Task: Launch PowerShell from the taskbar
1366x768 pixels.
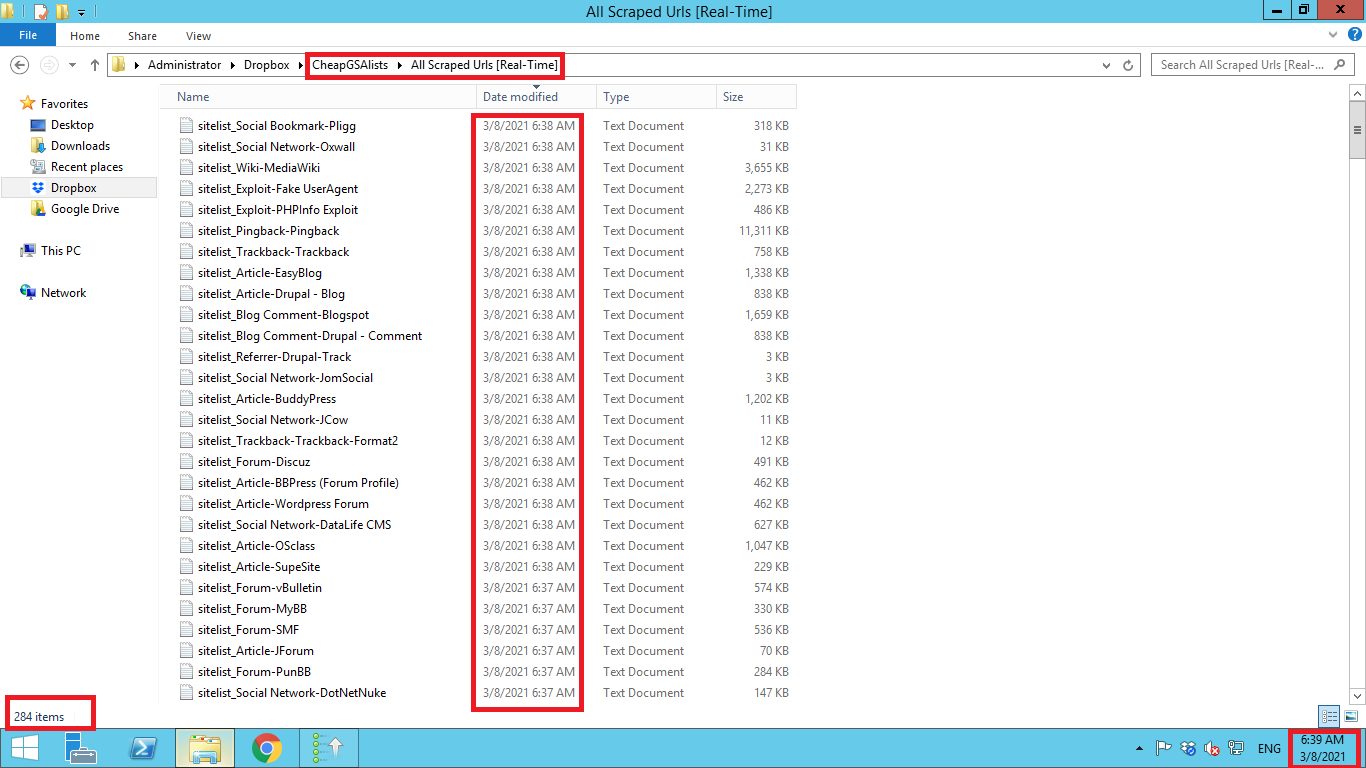Action: (143, 748)
